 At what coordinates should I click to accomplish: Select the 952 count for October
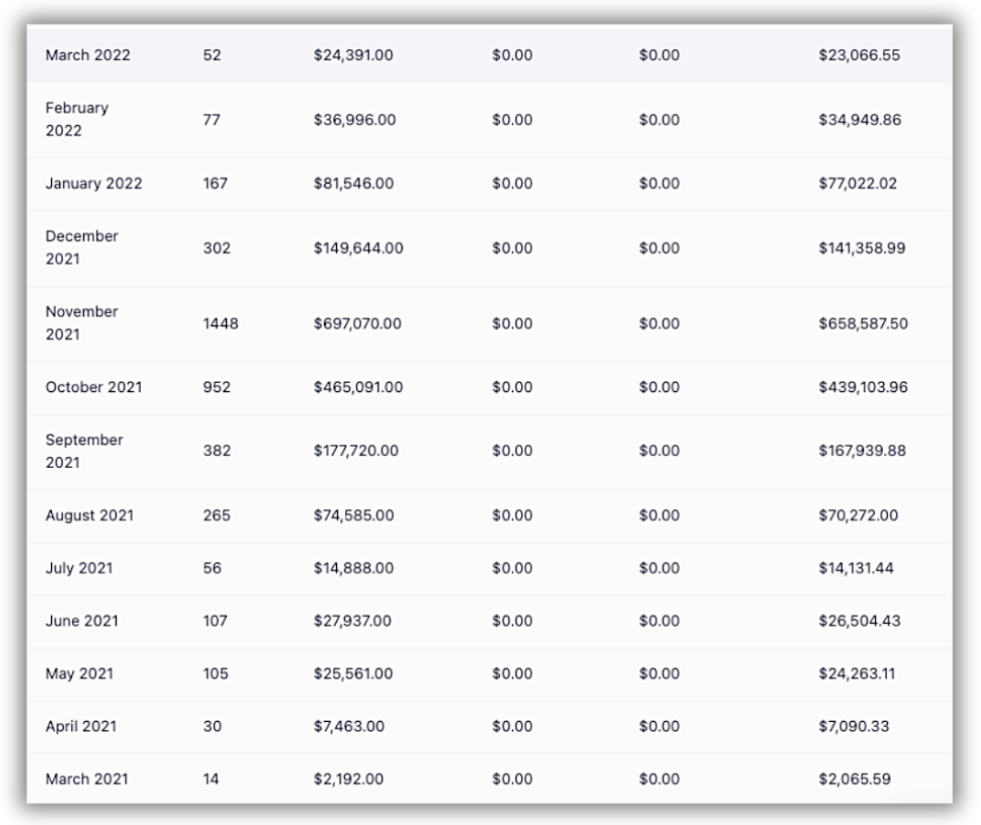coord(216,387)
